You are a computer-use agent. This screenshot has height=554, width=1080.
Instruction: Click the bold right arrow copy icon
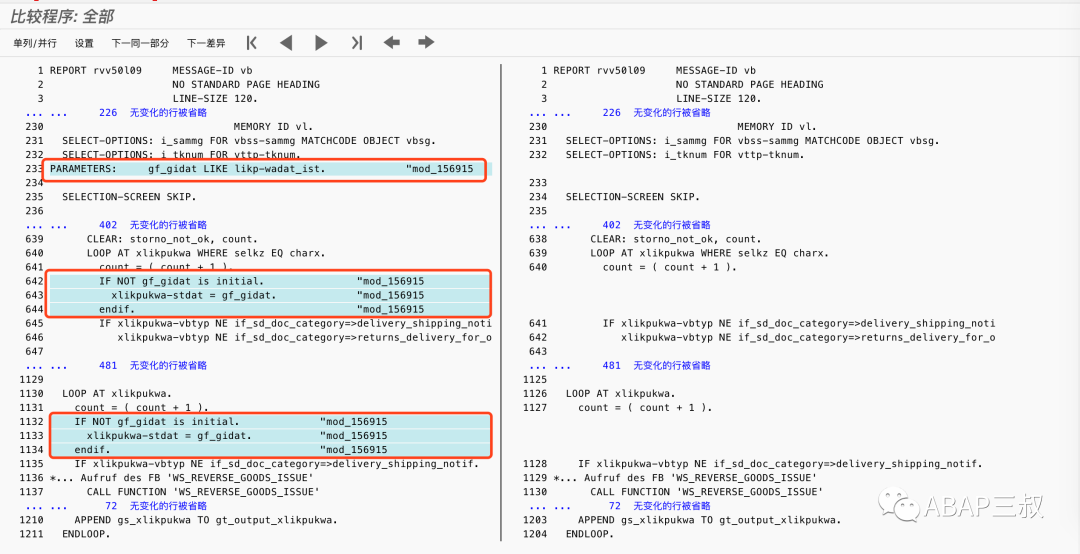point(426,43)
